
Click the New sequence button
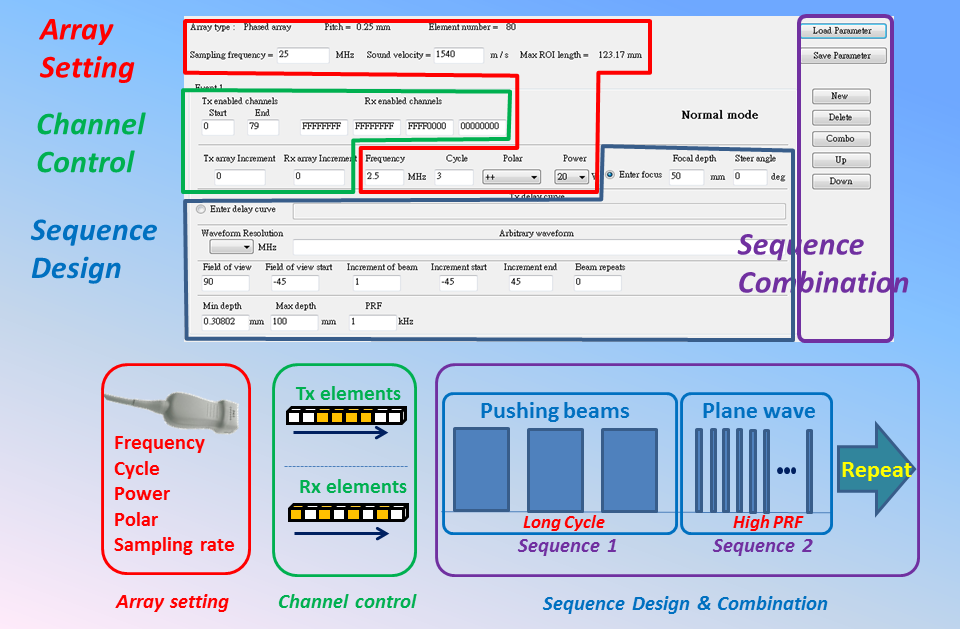tap(840, 97)
